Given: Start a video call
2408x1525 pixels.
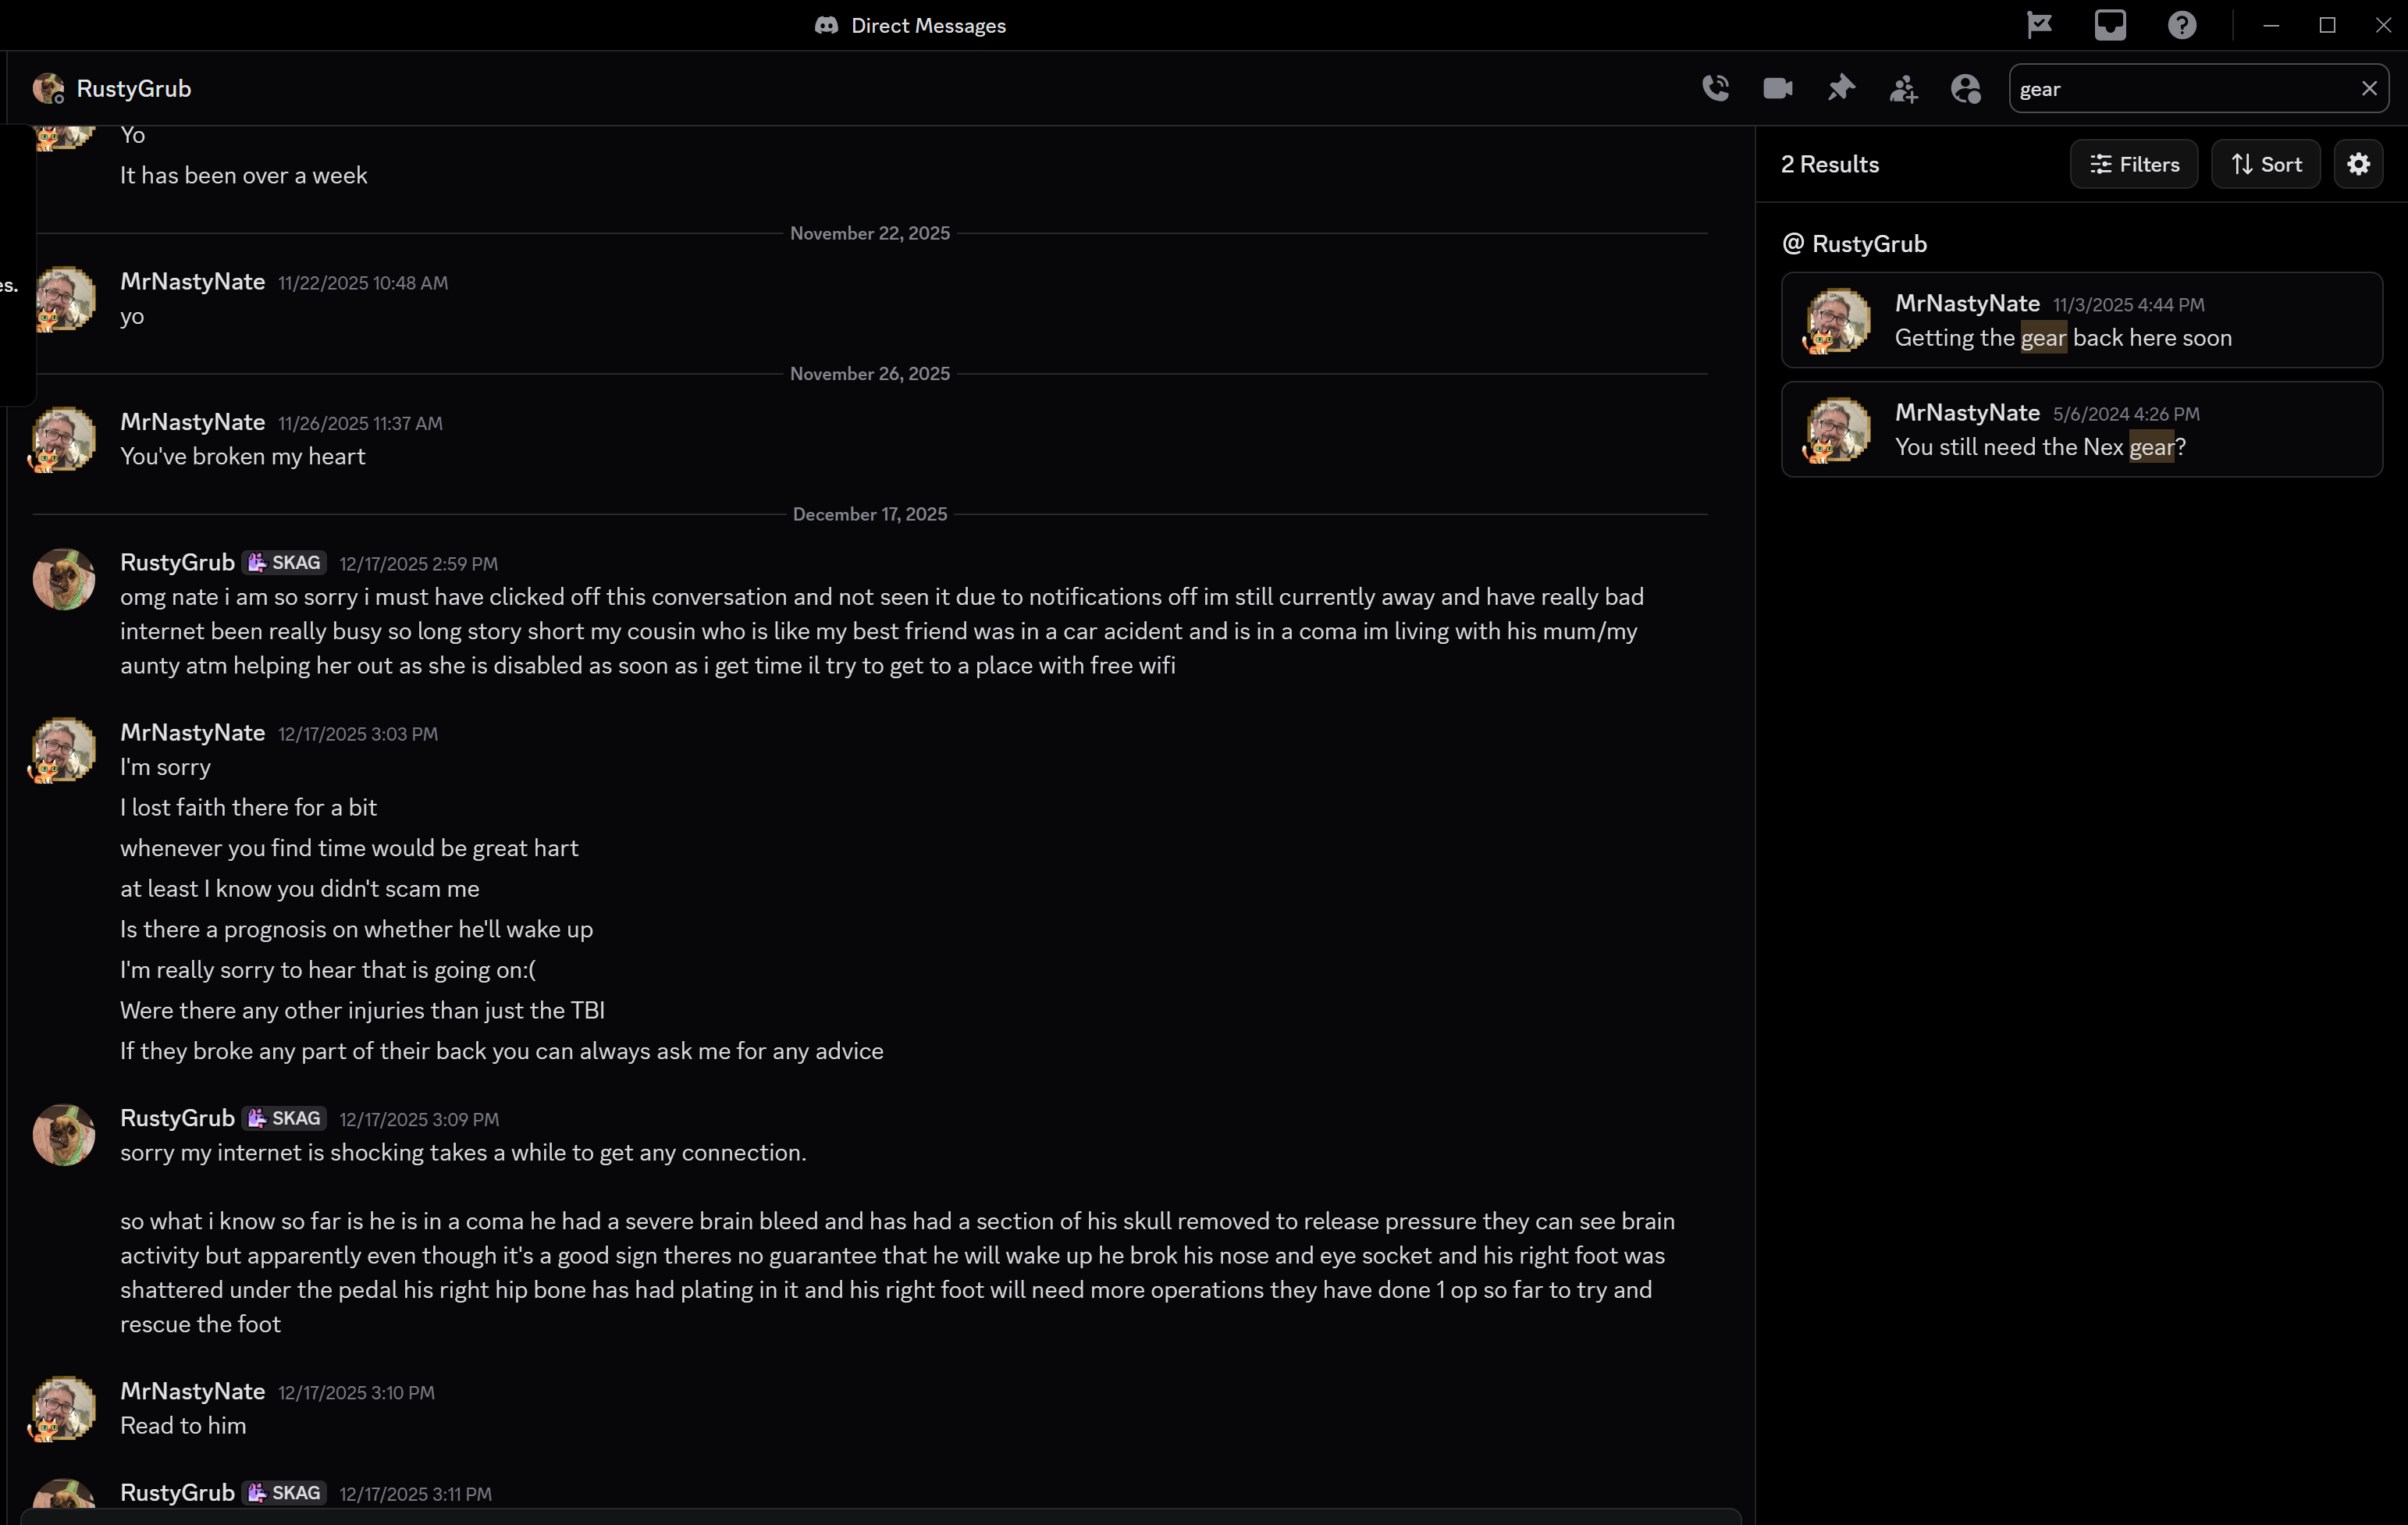Looking at the screenshot, I should coord(1778,88).
